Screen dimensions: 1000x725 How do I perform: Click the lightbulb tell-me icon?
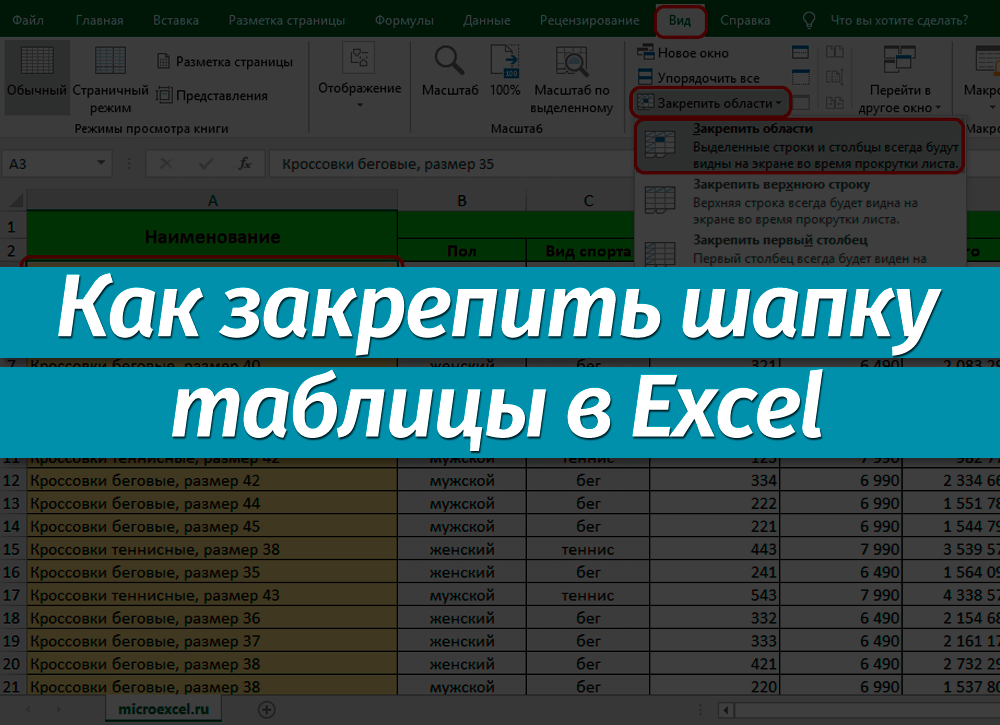pos(809,20)
